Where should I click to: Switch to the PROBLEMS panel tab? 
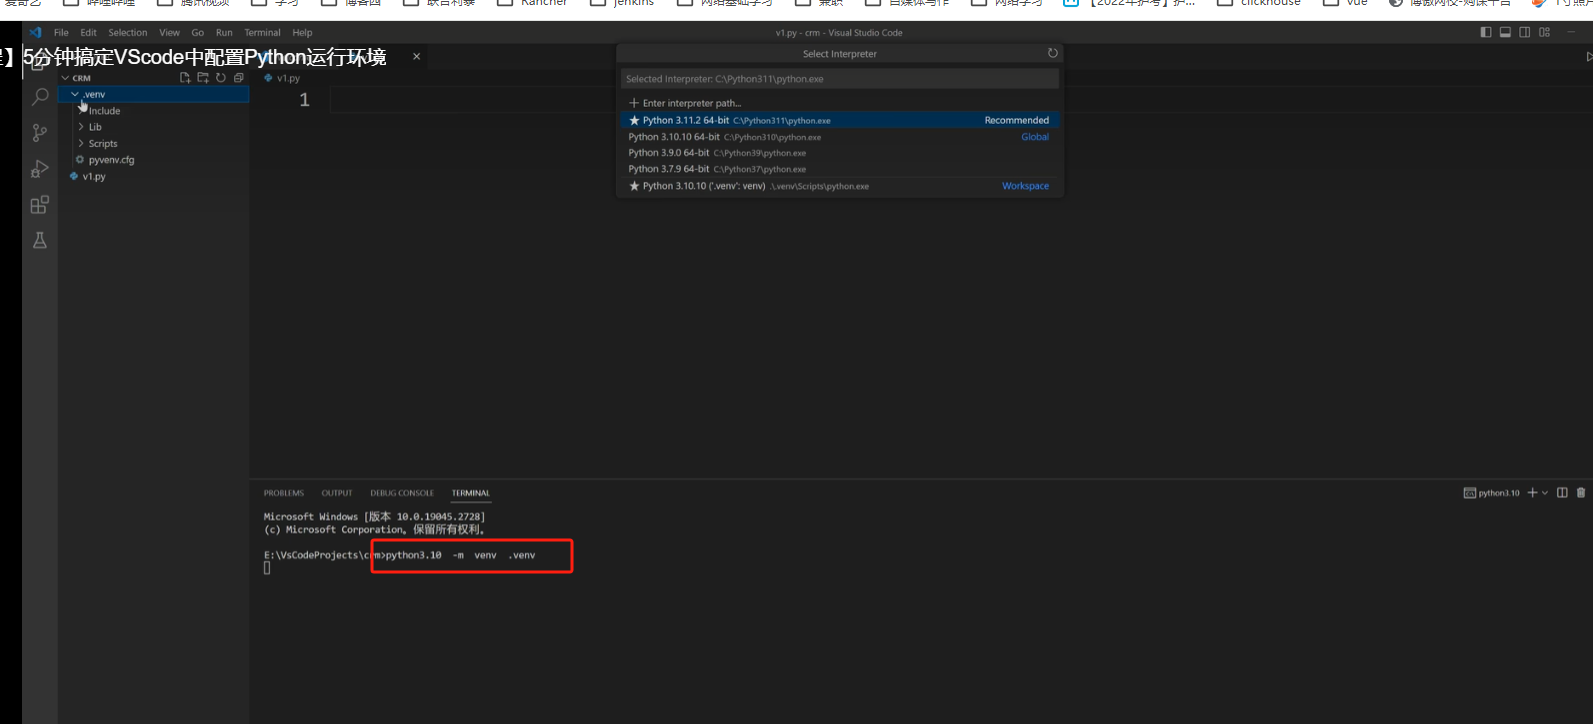[284, 493]
